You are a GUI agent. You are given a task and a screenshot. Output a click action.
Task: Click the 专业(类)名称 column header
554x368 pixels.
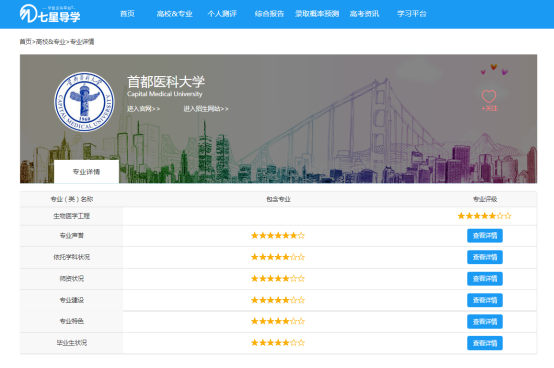pyautogui.click(x=72, y=199)
